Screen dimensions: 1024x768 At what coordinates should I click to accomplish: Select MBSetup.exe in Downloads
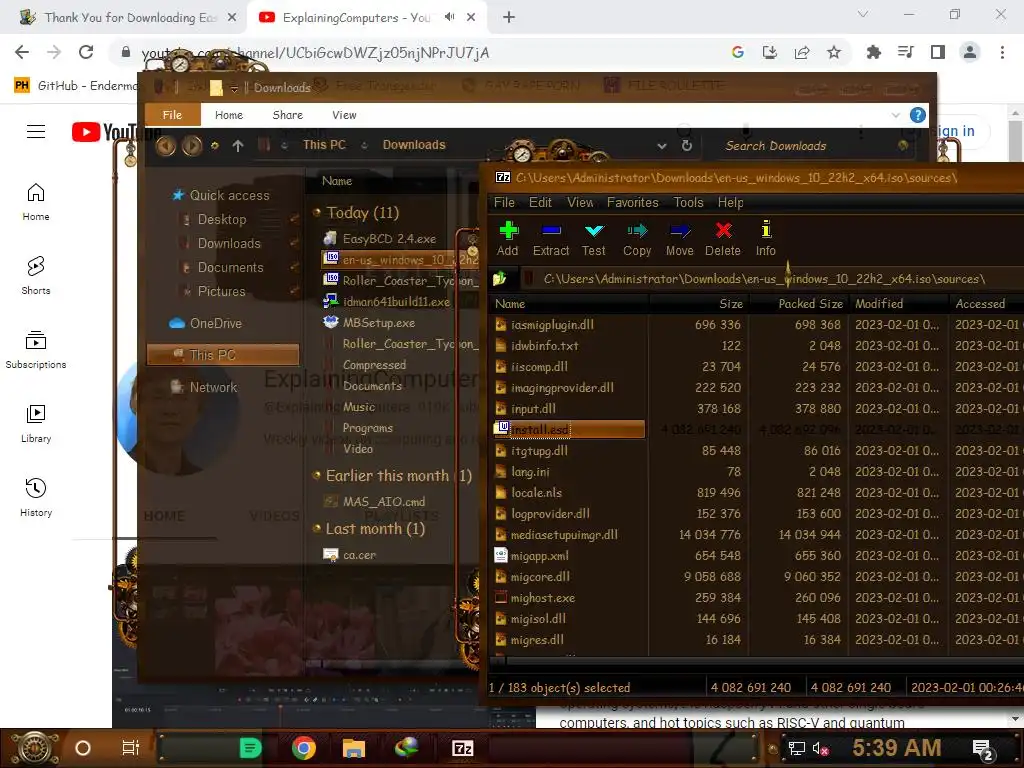point(378,323)
